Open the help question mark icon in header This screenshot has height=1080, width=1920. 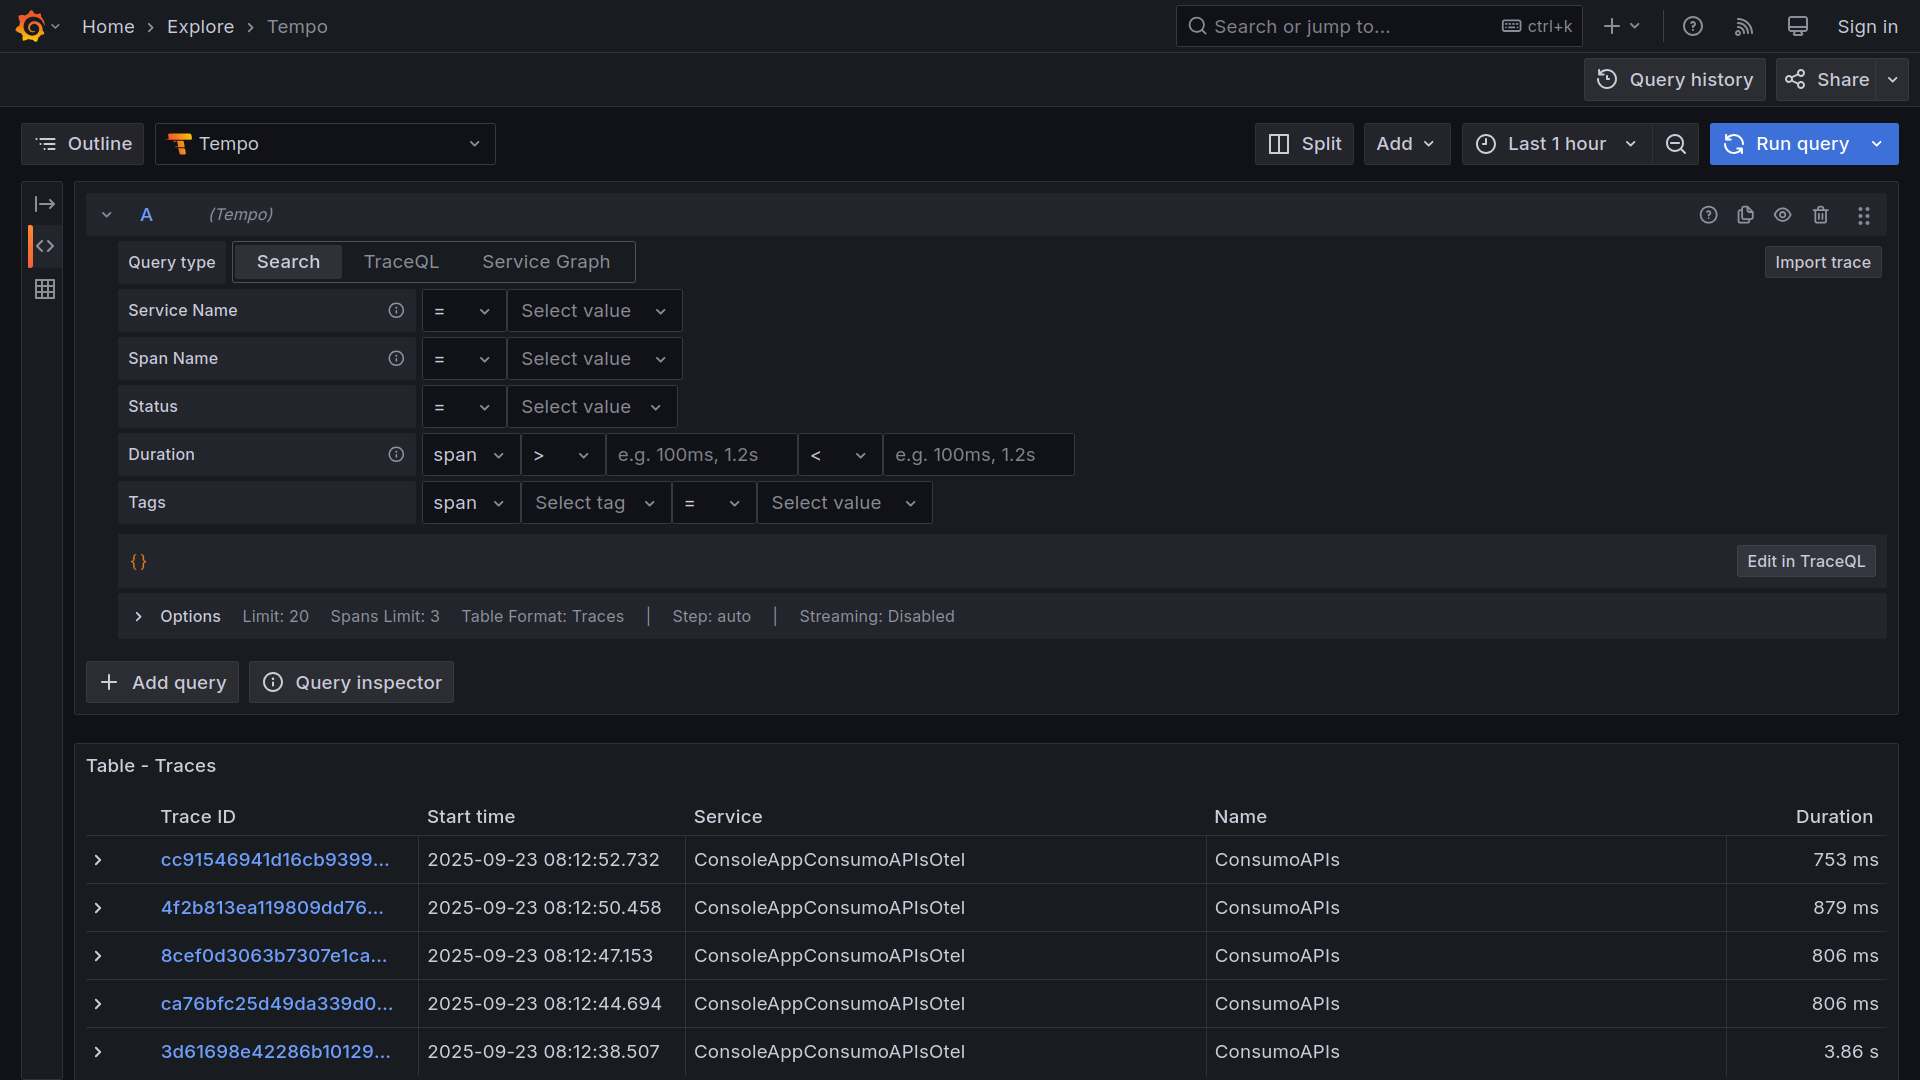[1692, 27]
